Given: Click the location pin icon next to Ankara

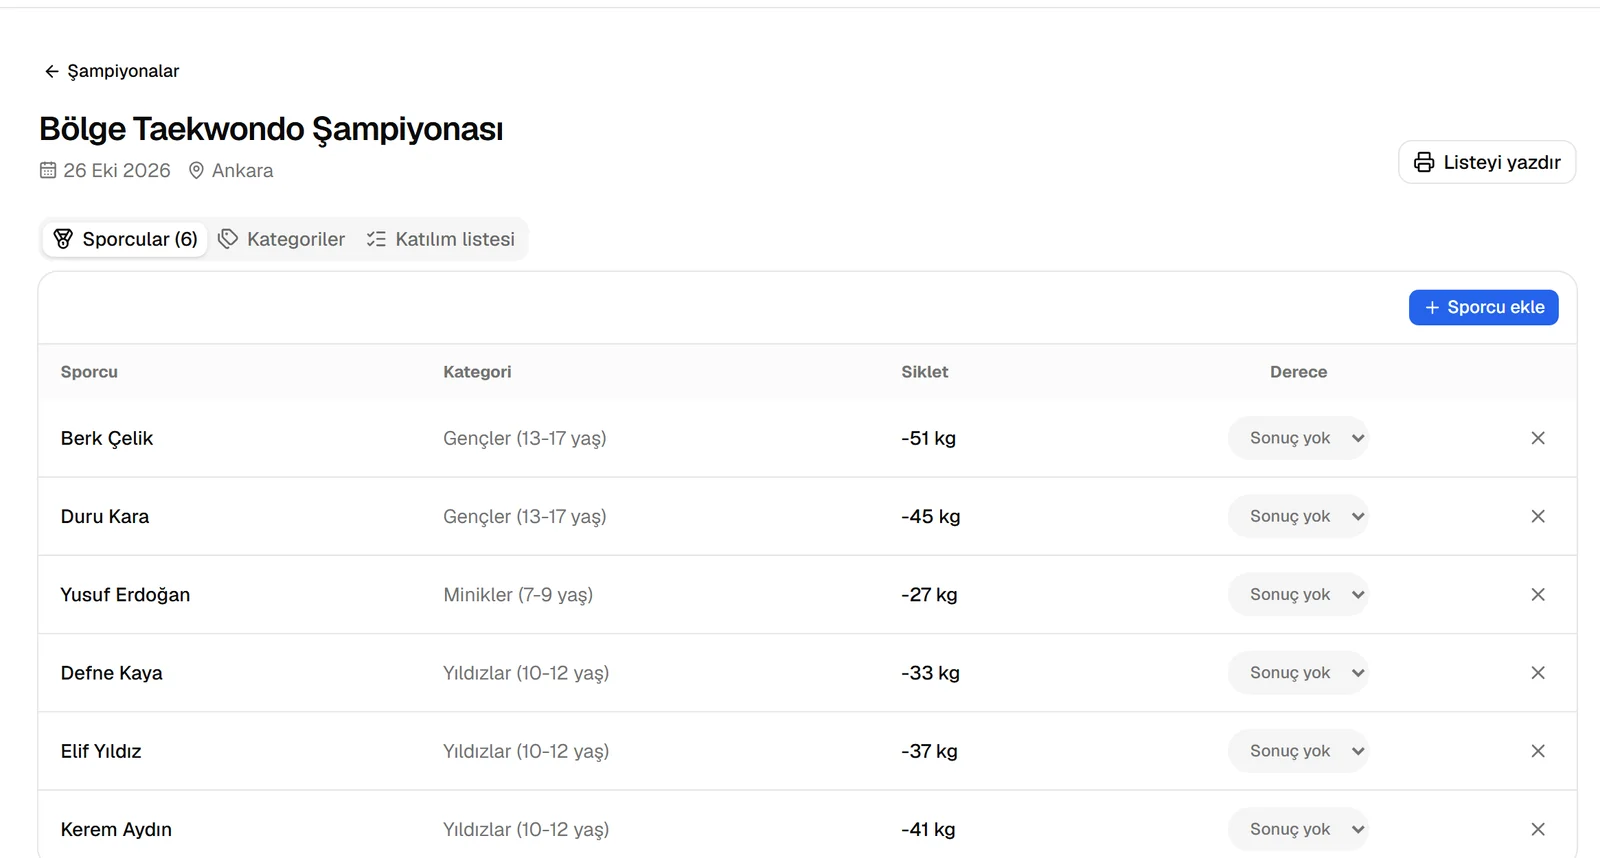Looking at the screenshot, I should (196, 170).
